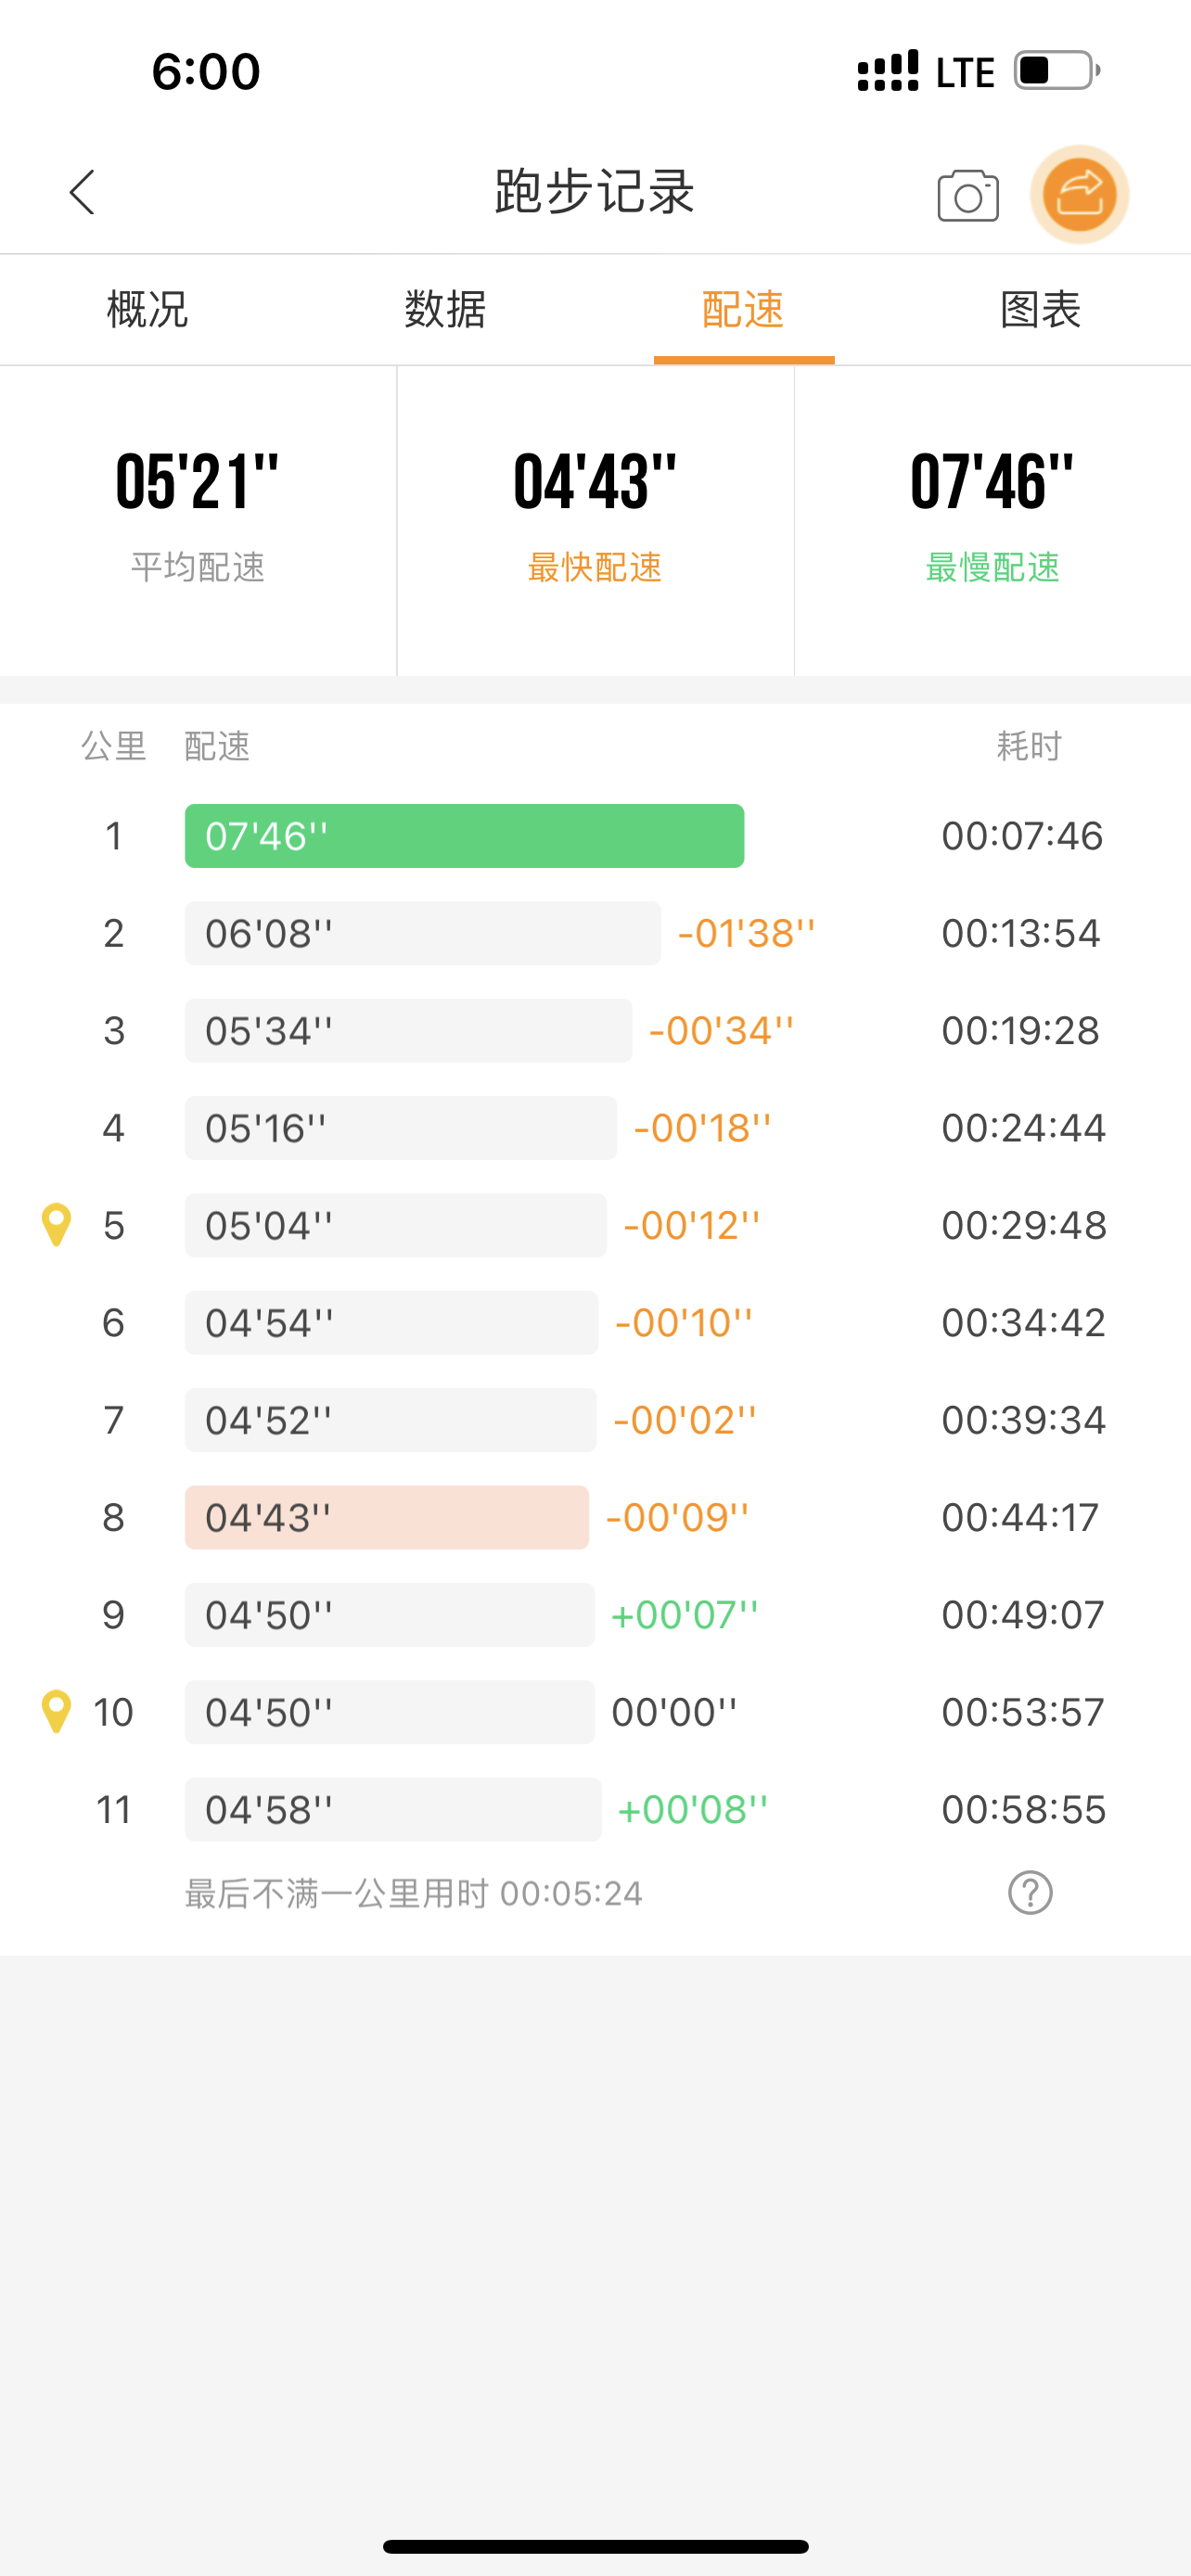Switch to the 概况 tab
The height and width of the screenshot is (2576, 1191).
[148, 309]
